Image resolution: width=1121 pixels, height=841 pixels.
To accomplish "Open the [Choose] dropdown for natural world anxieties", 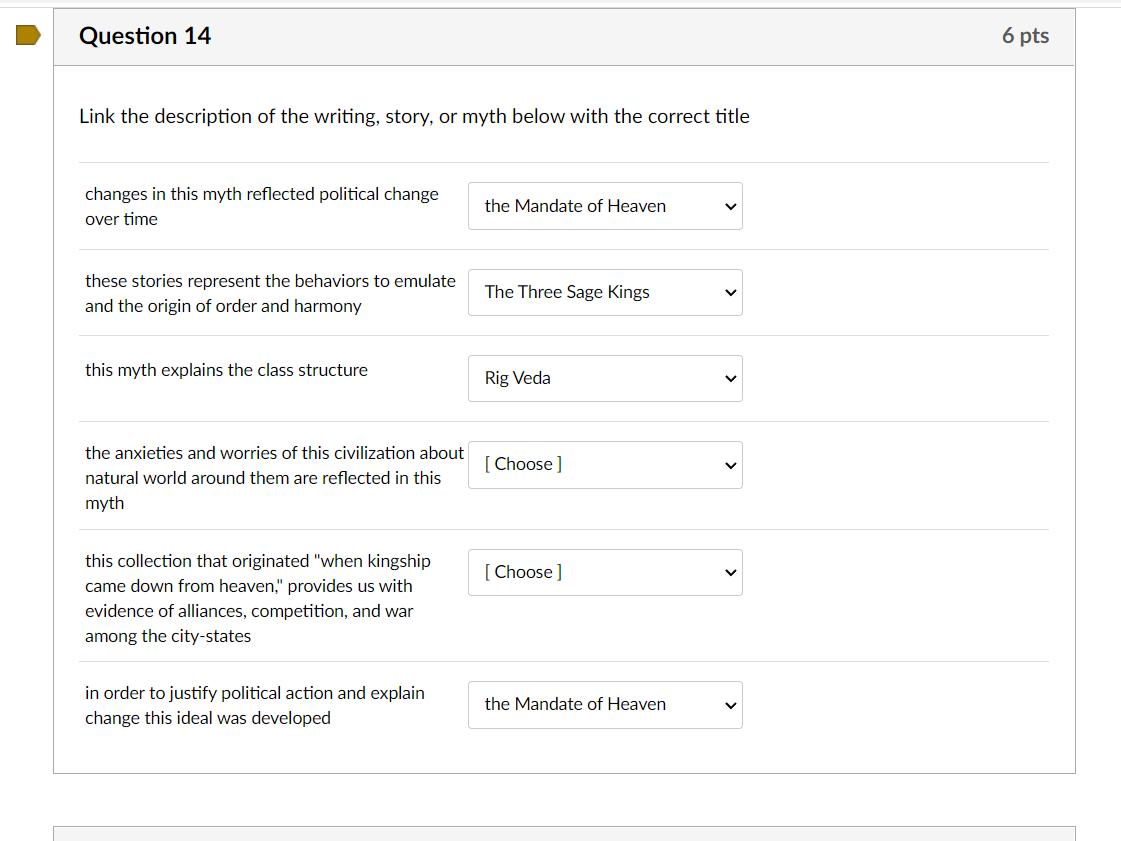I will (x=604, y=465).
